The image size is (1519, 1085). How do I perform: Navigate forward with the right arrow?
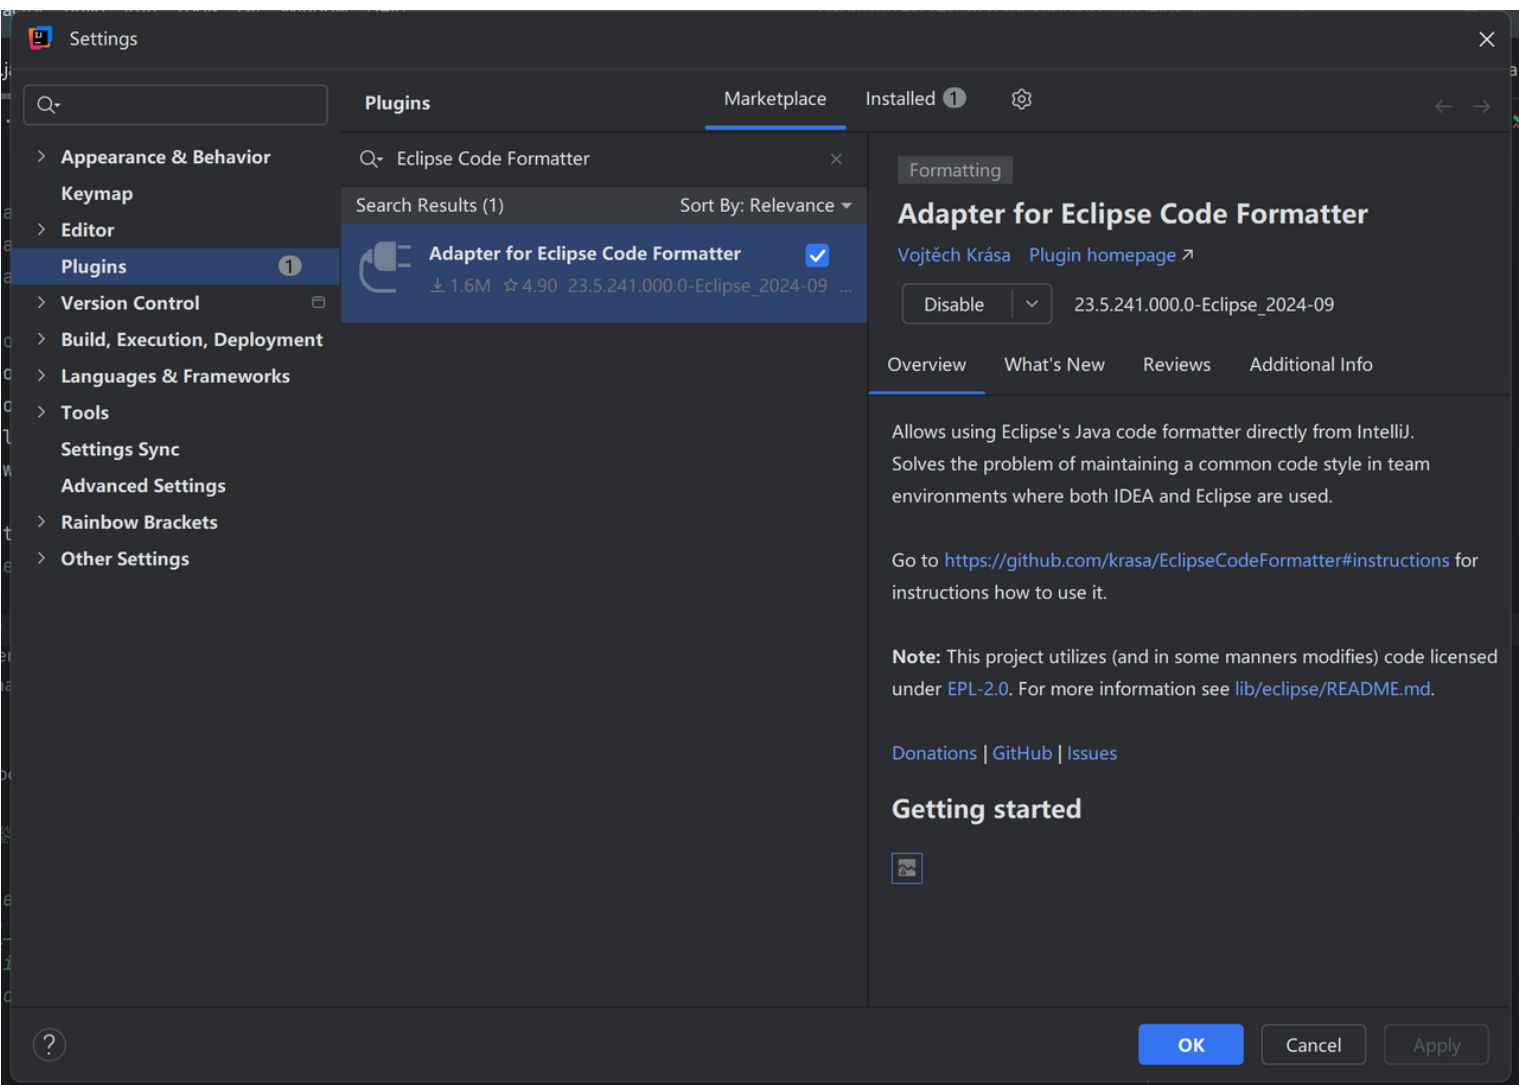coord(1481,106)
